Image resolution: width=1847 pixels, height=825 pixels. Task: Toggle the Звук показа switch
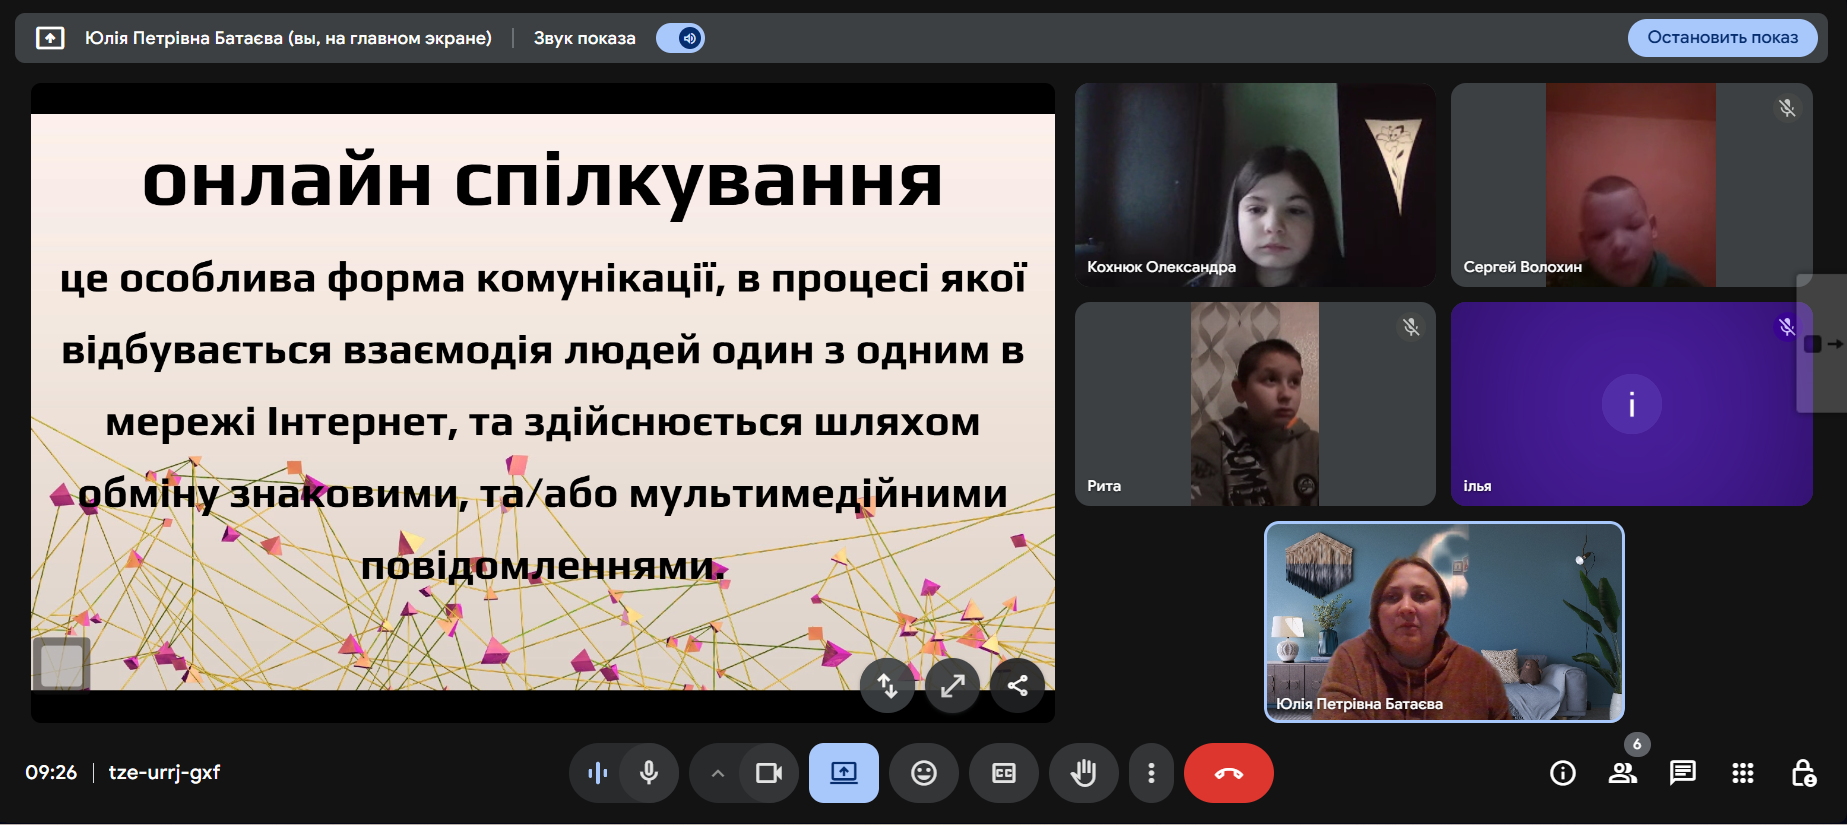point(681,38)
